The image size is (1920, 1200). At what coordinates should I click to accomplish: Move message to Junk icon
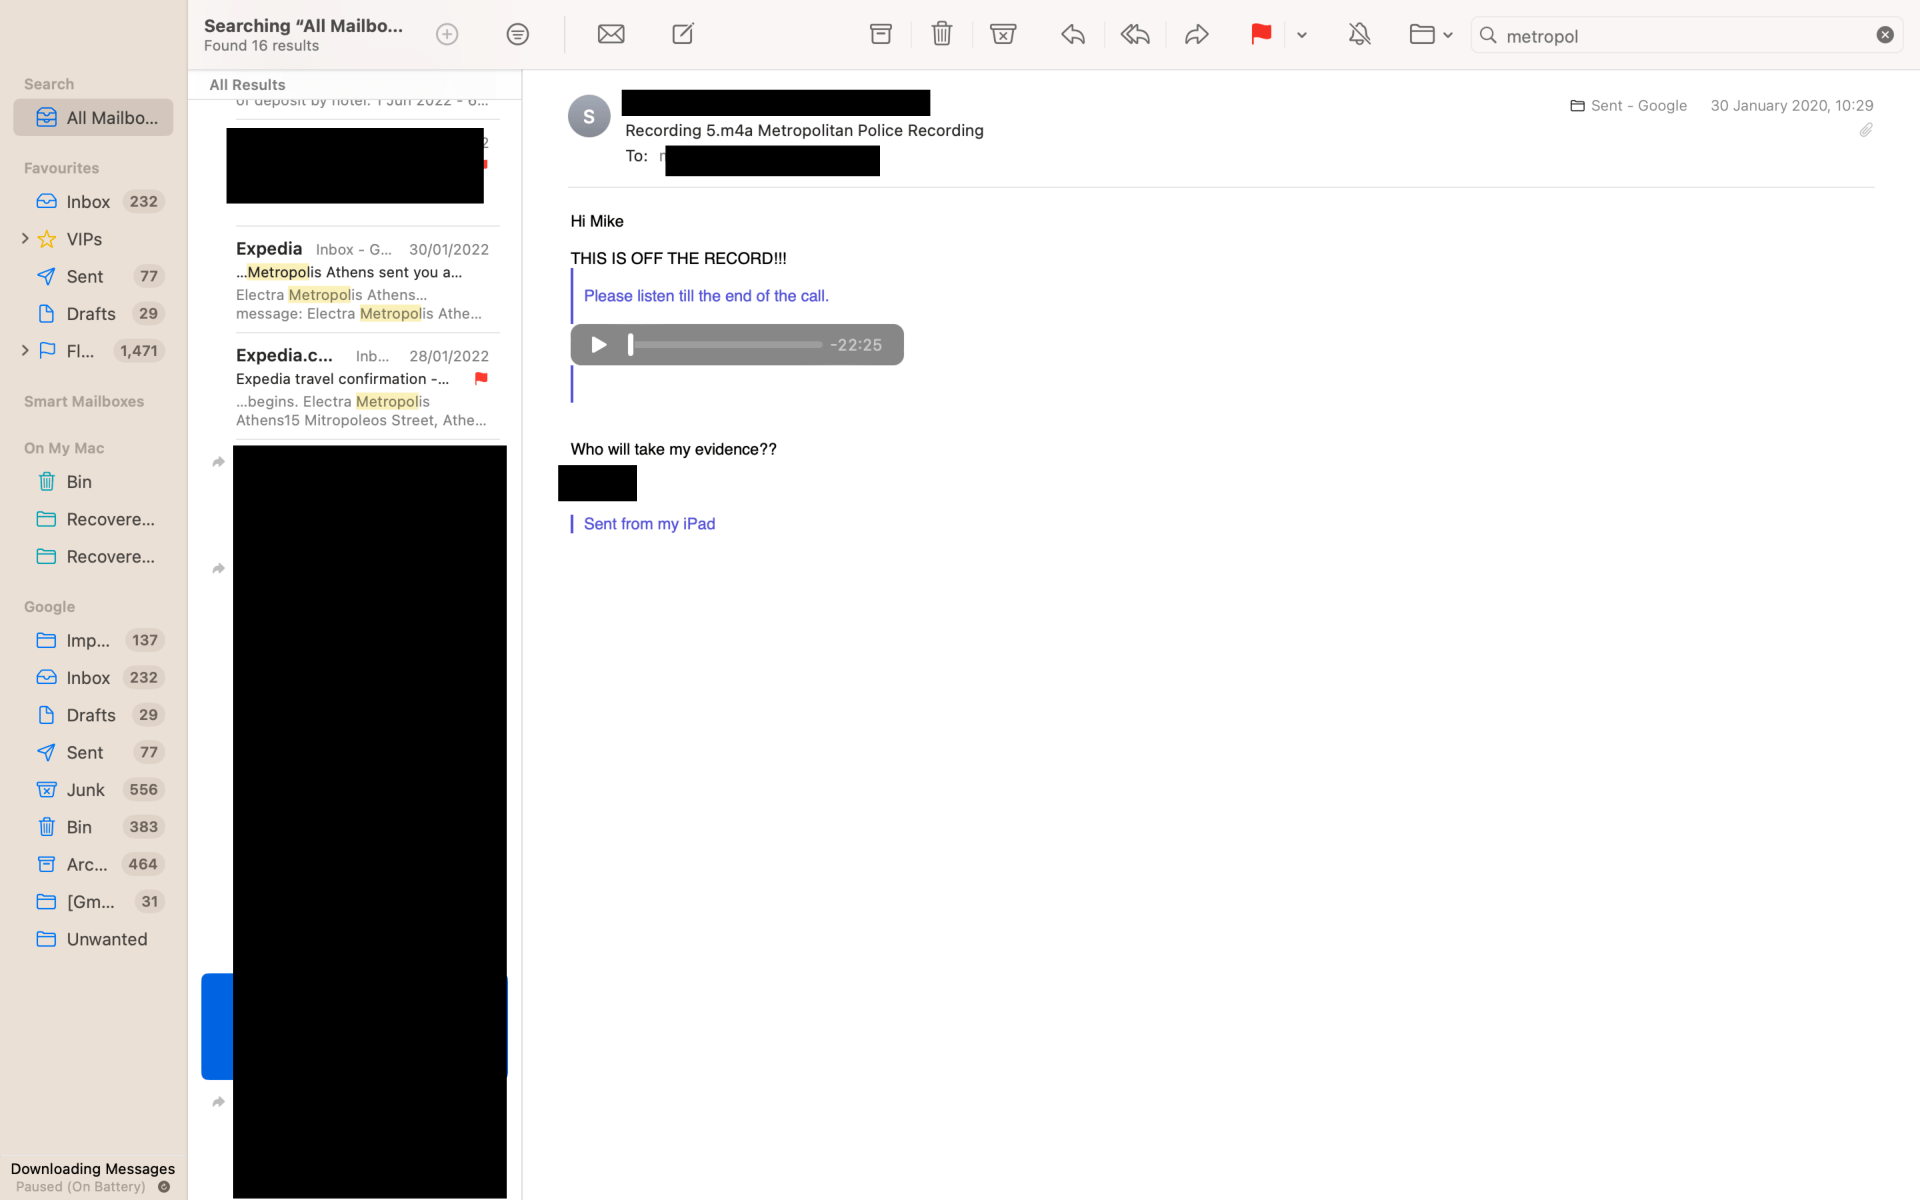(x=1003, y=34)
